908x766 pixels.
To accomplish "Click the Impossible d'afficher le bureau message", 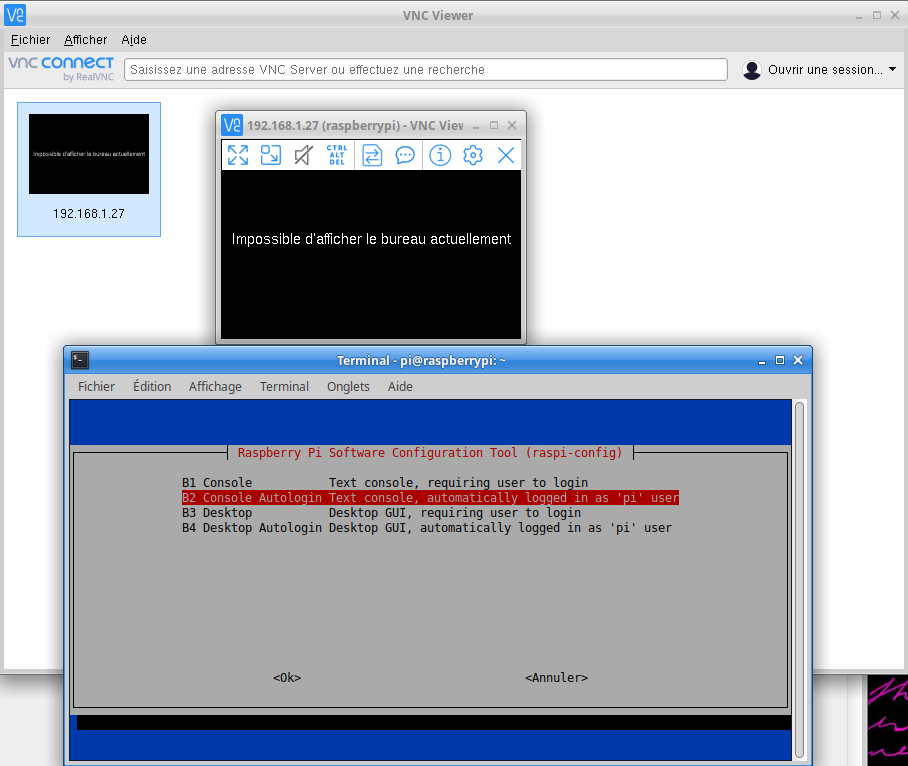I will [371, 239].
